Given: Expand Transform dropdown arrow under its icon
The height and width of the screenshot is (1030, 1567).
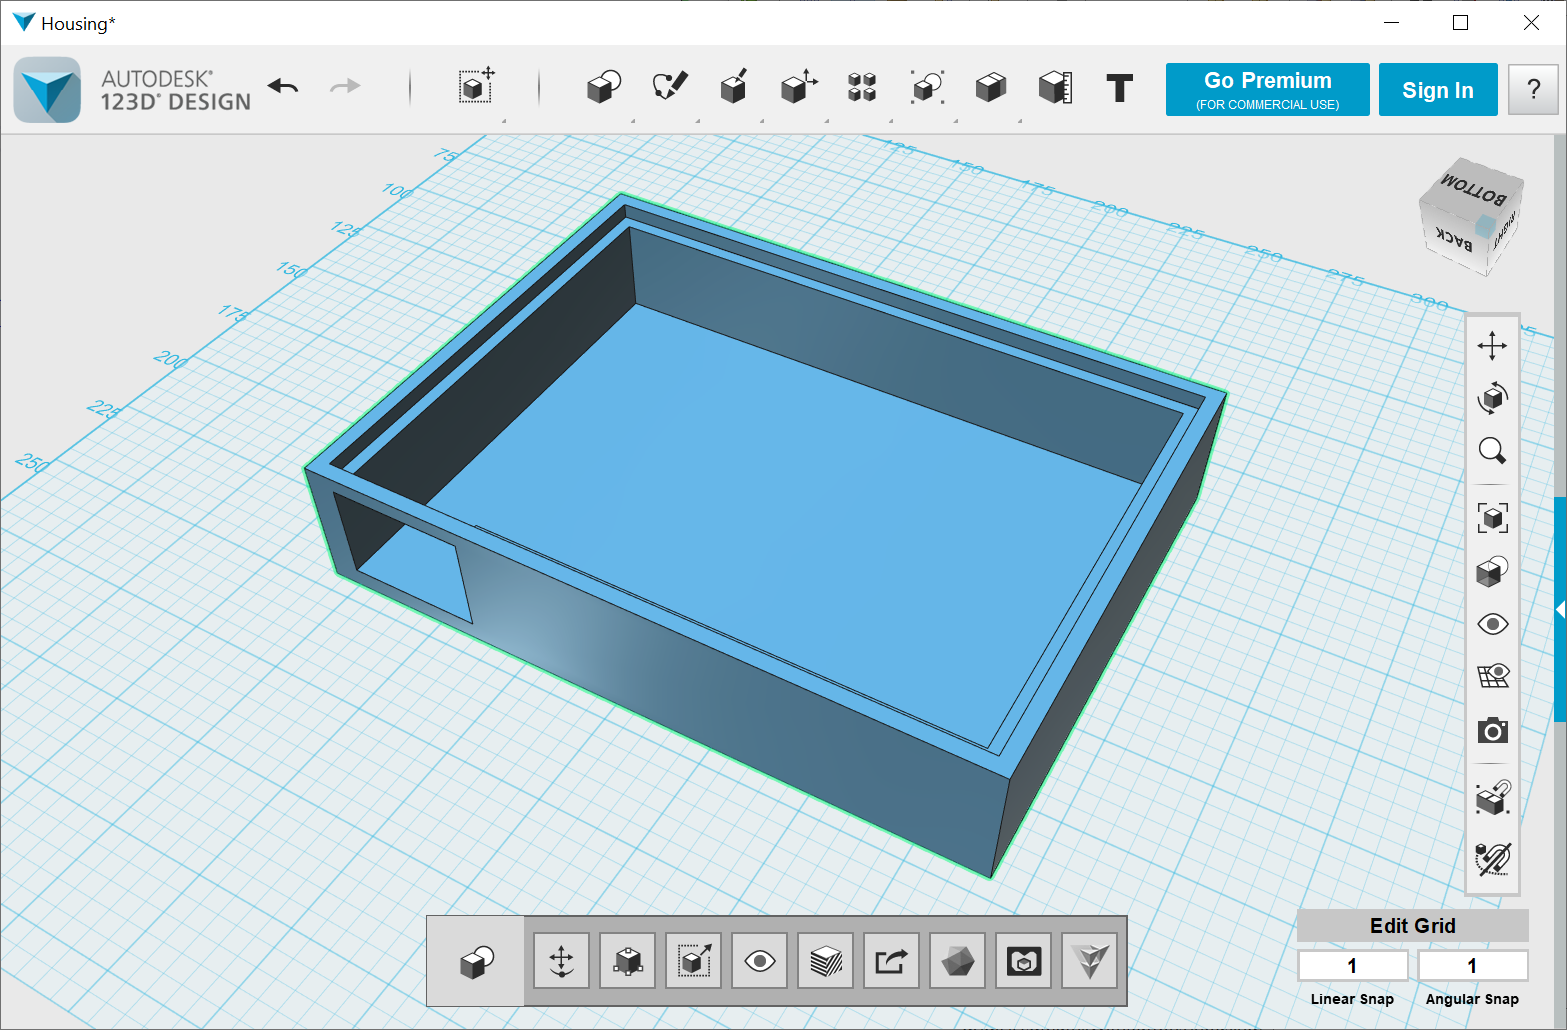Looking at the screenshot, I should pos(503,121).
